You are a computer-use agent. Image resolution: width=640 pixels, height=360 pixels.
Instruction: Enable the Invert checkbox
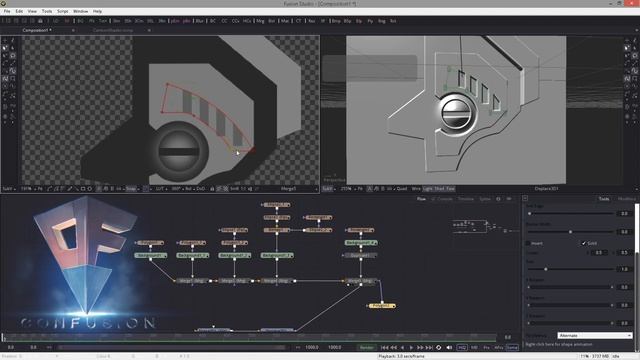(x=528, y=243)
